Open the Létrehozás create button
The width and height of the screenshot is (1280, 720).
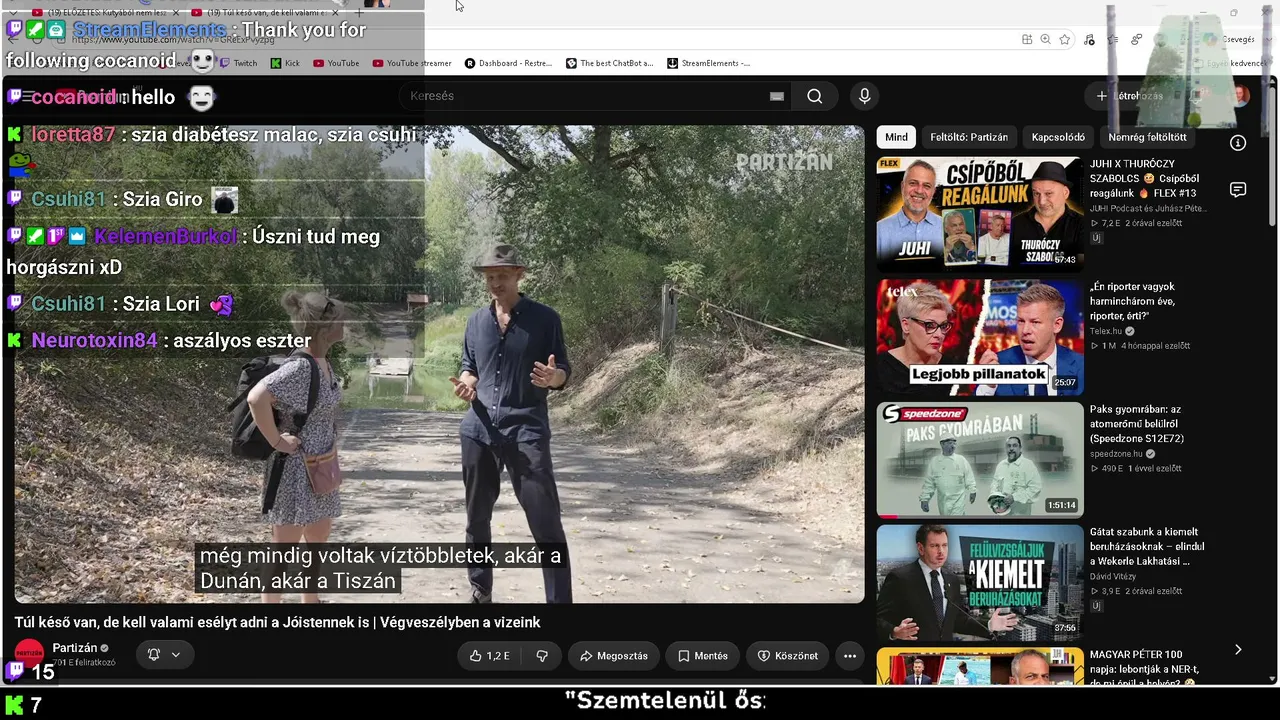[1130, 96]
